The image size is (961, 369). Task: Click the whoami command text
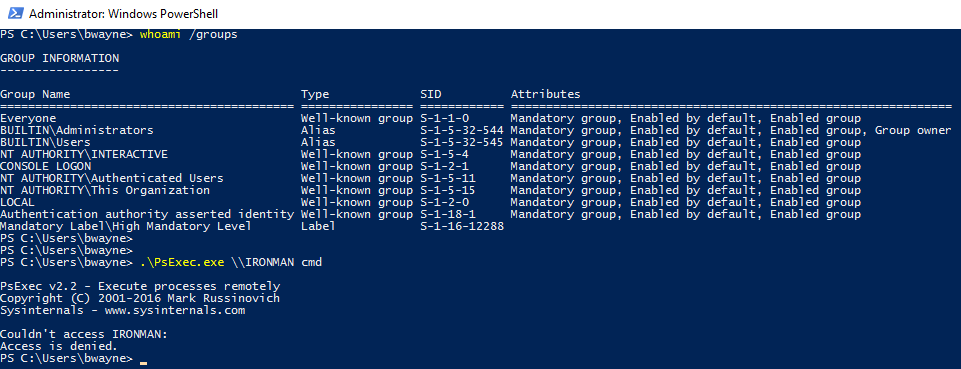coord(161,35)
